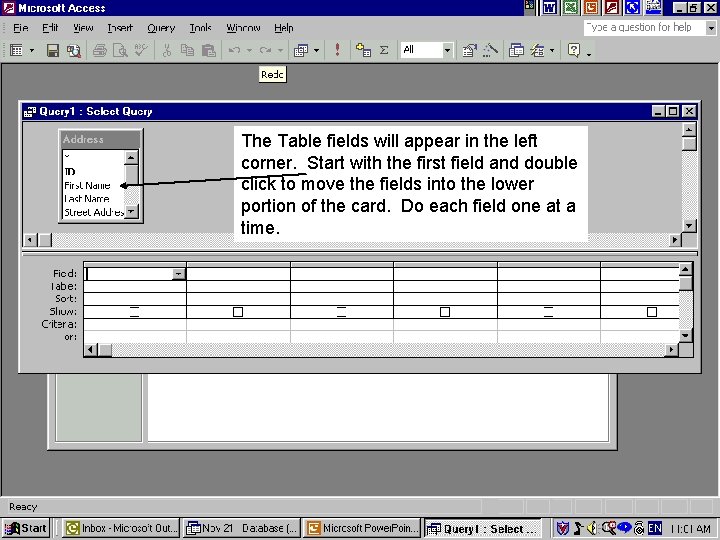
Task: Click the Sort cell in the first grid column
Action: tap(135, 299)
